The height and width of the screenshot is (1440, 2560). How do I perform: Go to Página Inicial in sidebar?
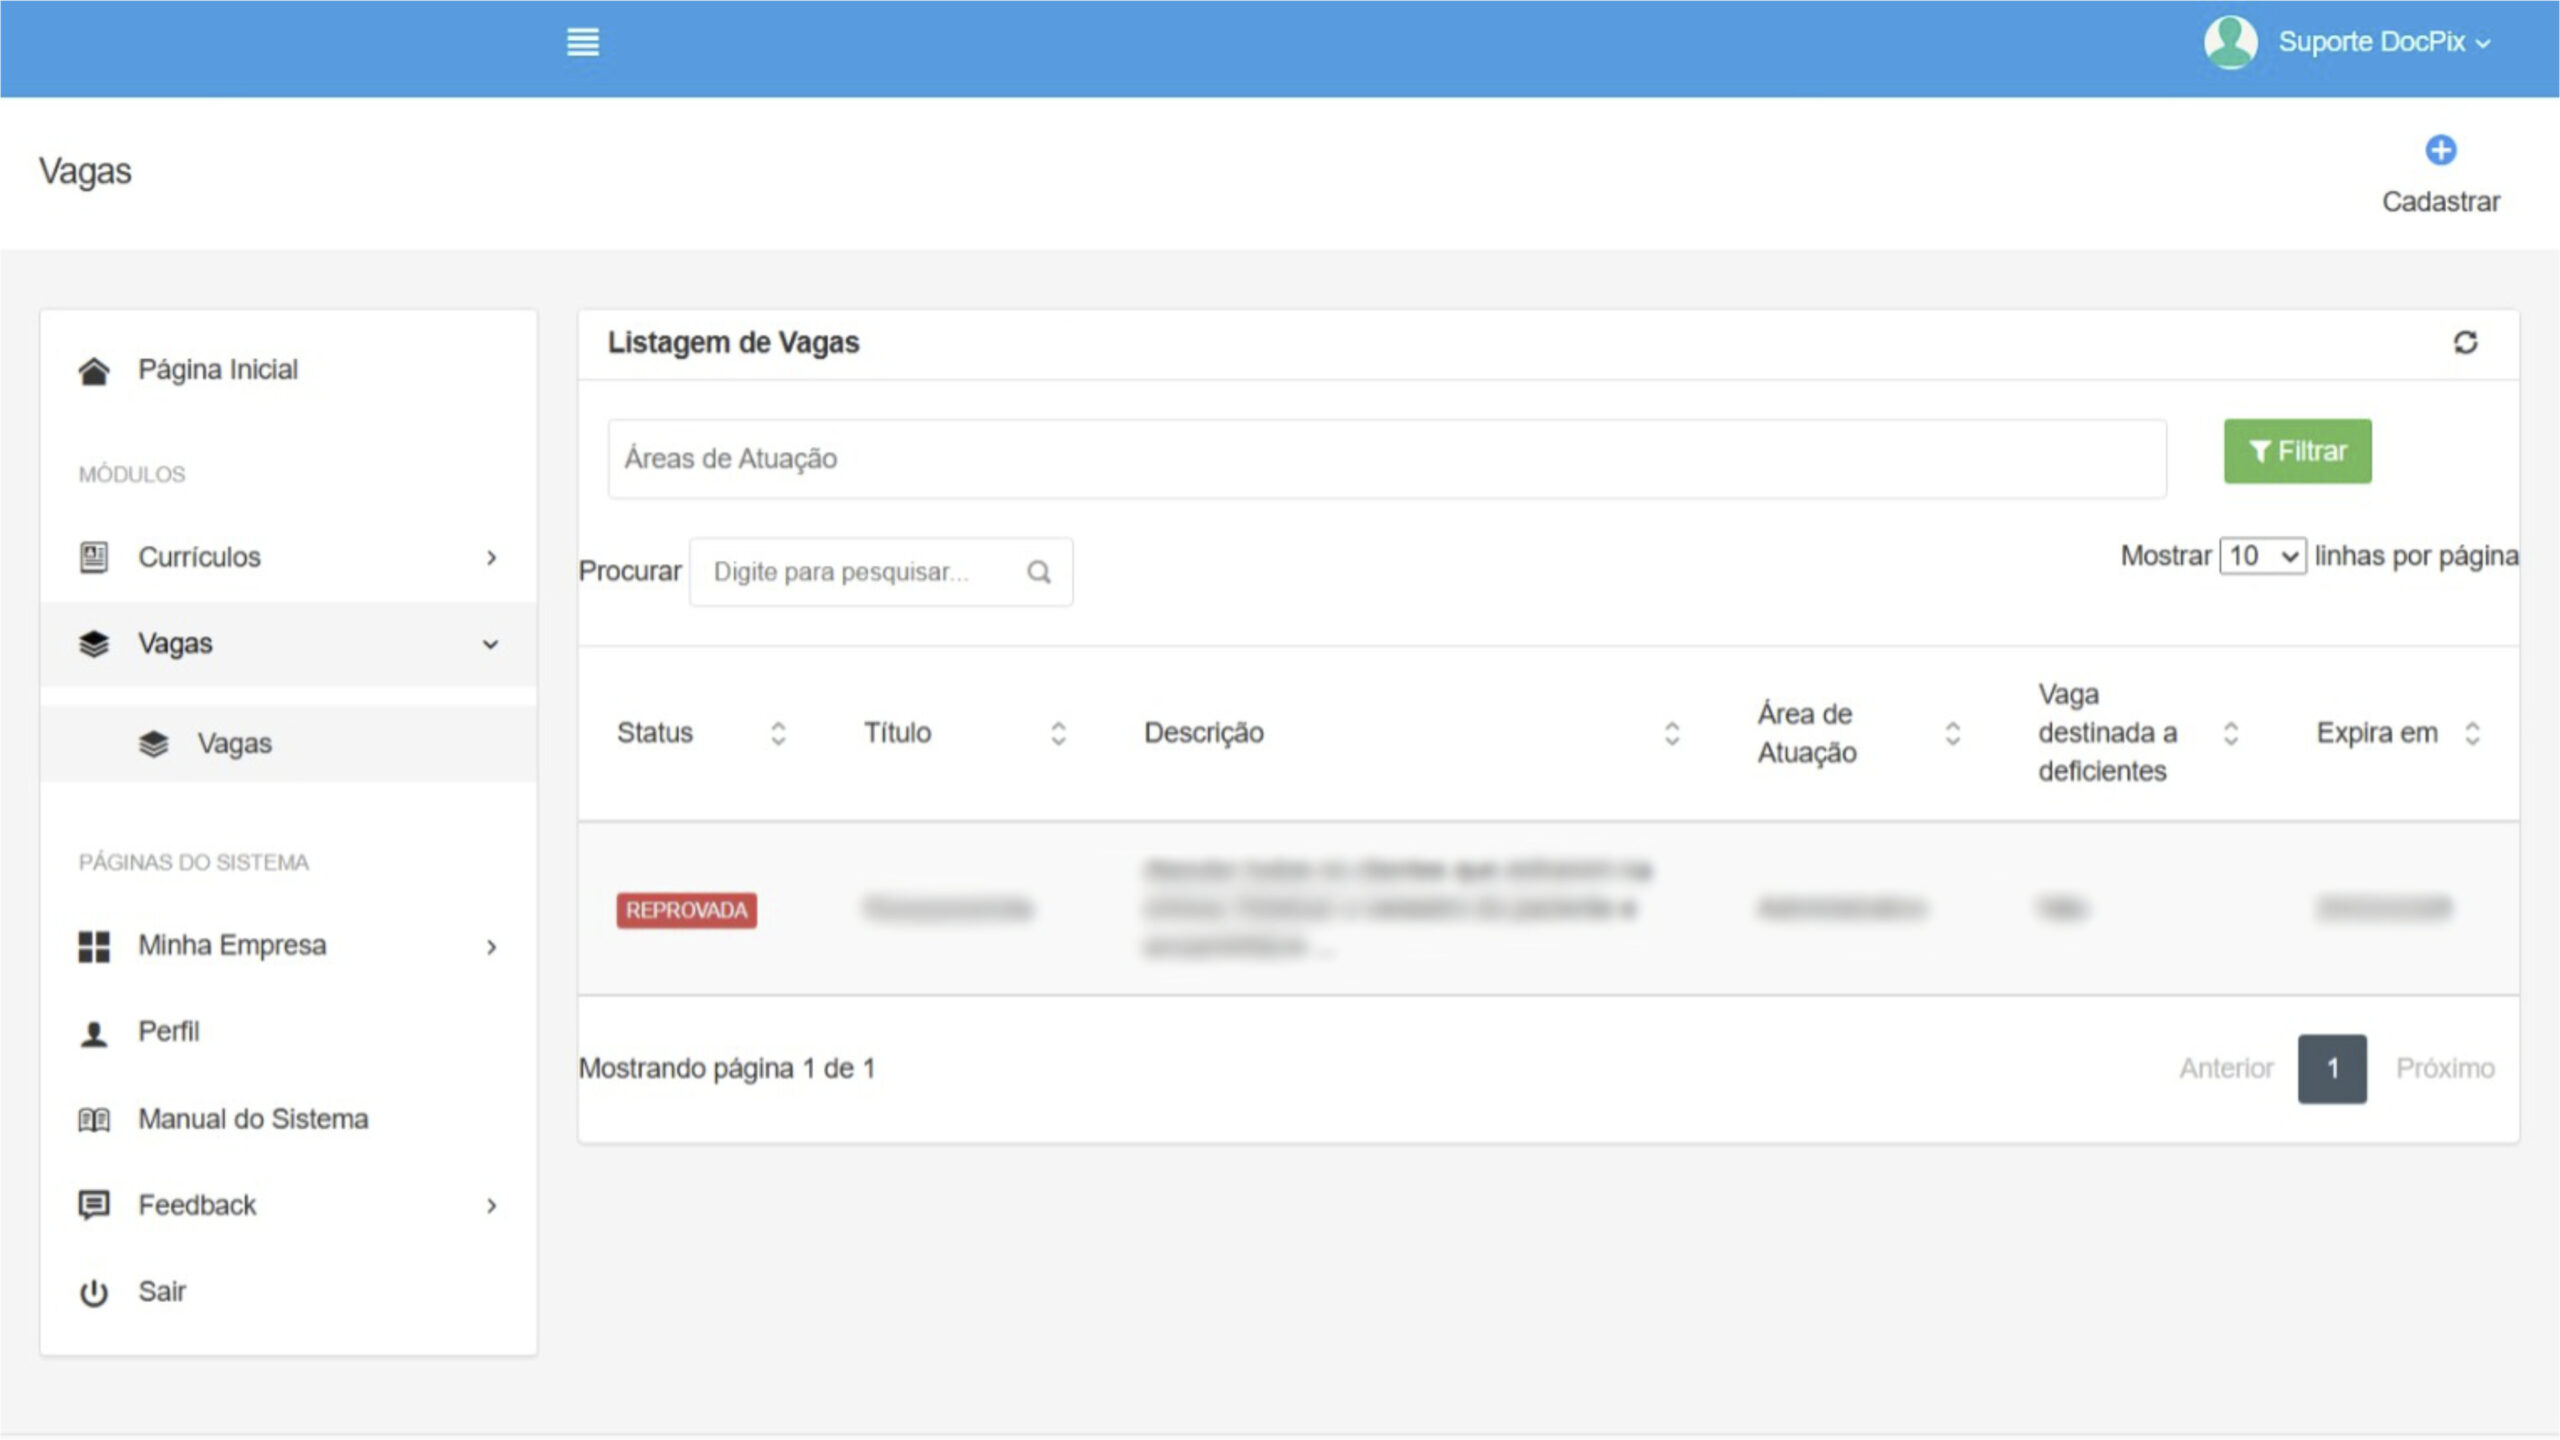click(x=217, y=370)
